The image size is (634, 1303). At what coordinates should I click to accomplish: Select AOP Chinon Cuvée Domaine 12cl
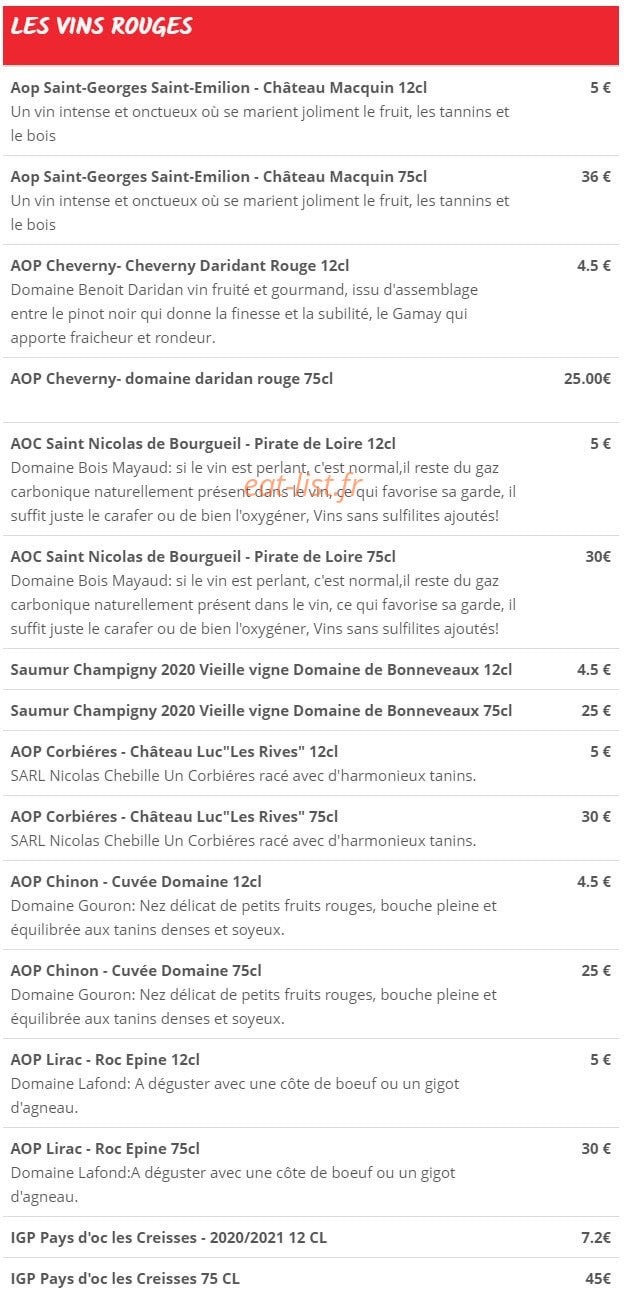[x=311, y=905]
